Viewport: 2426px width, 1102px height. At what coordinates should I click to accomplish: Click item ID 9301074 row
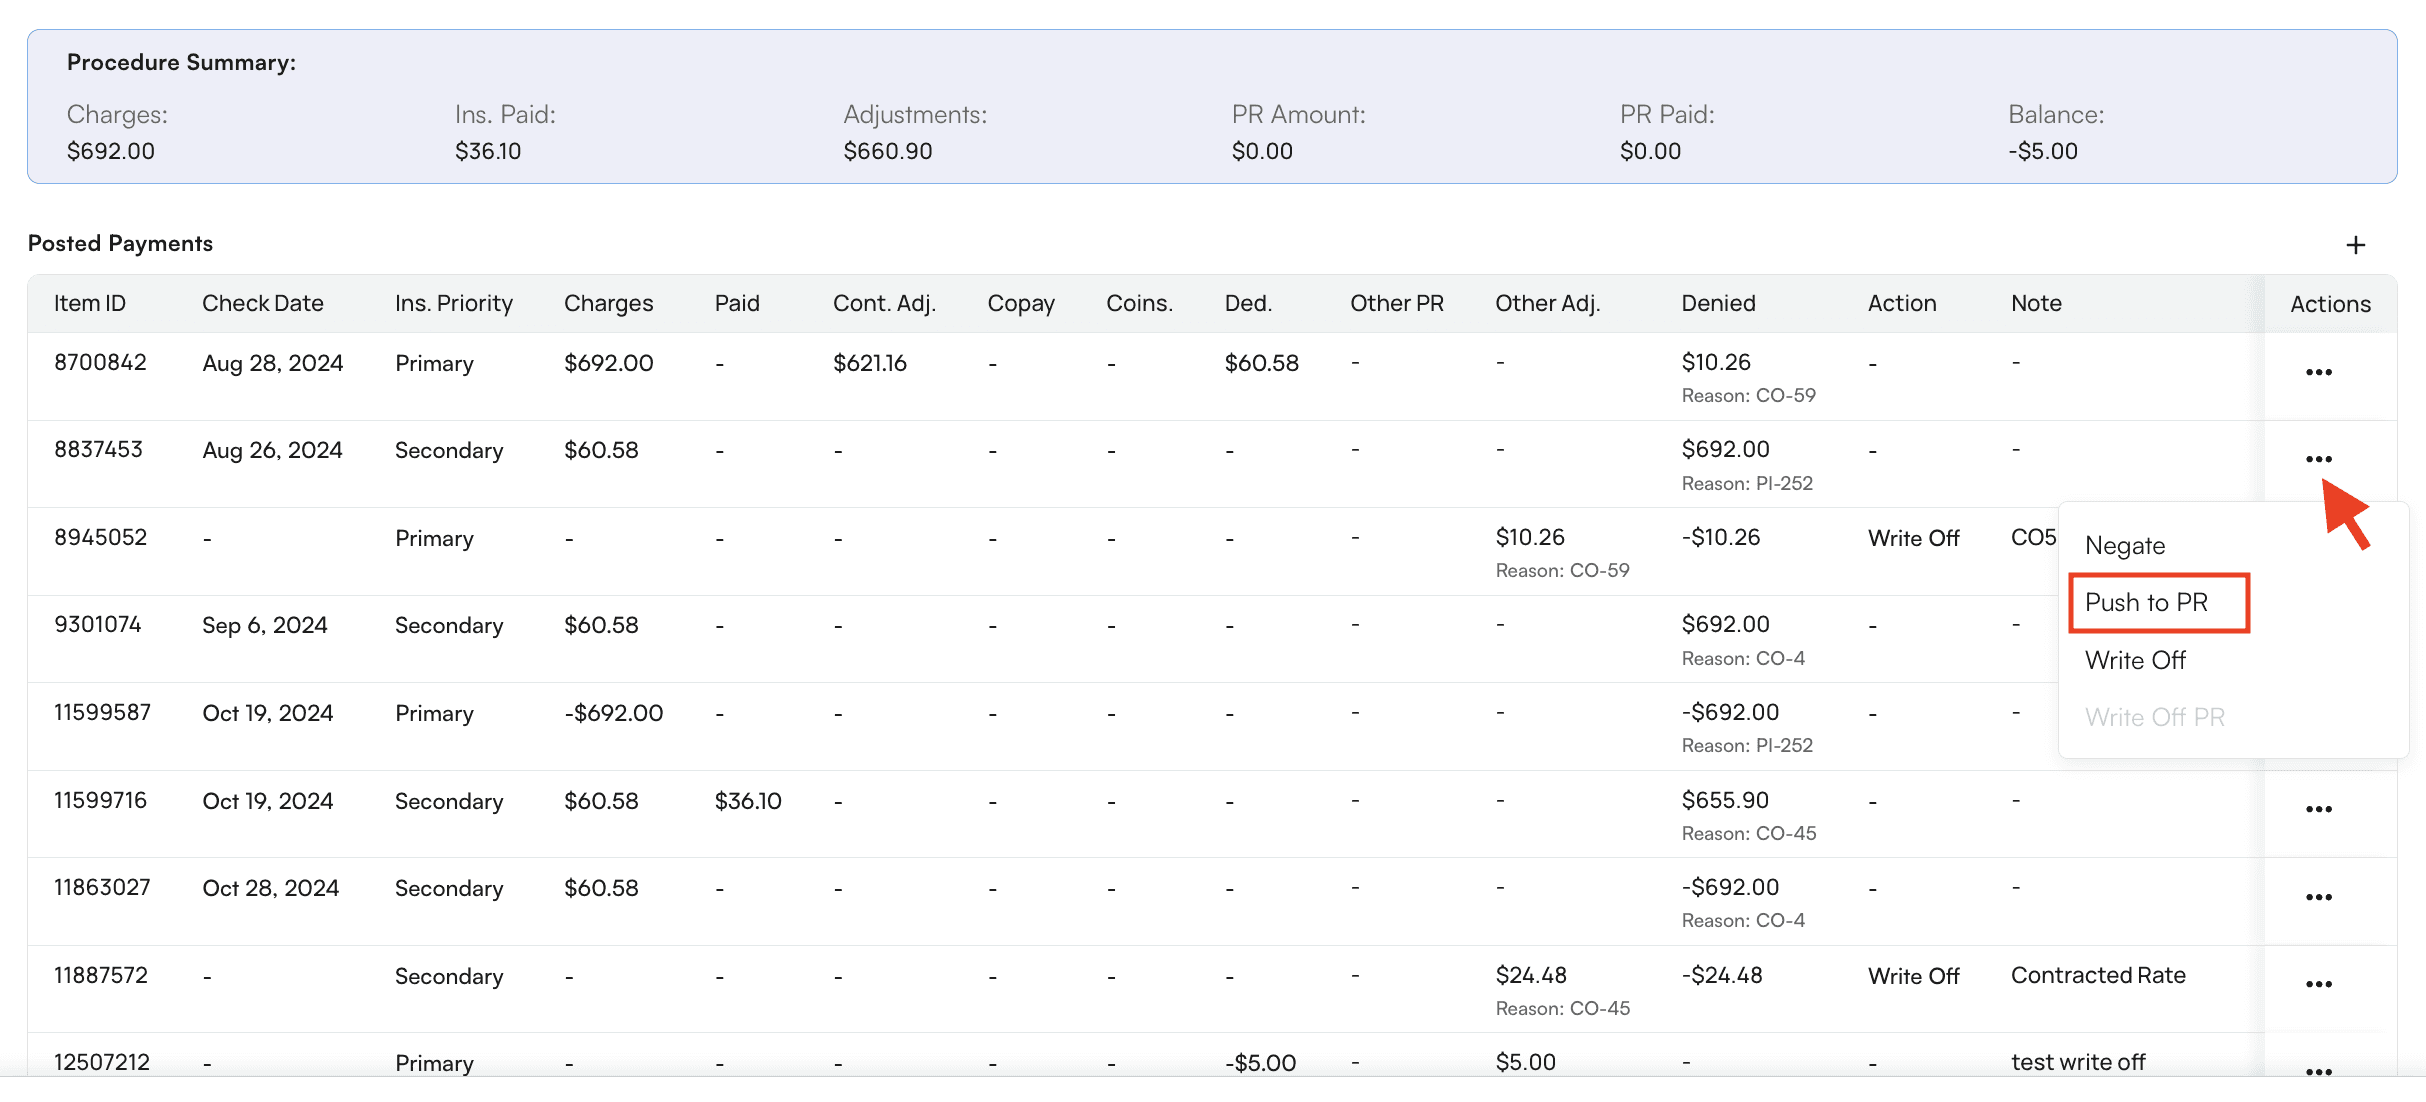coord(97,625)
